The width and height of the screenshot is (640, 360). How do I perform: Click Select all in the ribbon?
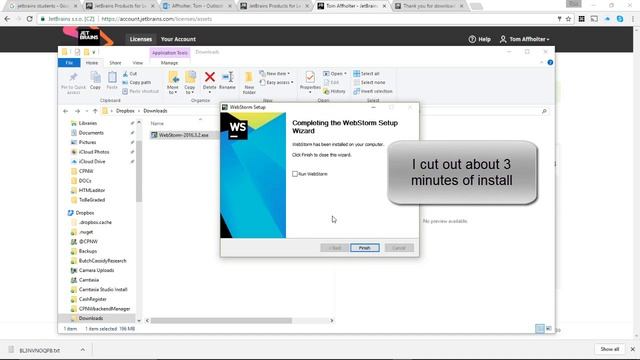coord(366,73)
